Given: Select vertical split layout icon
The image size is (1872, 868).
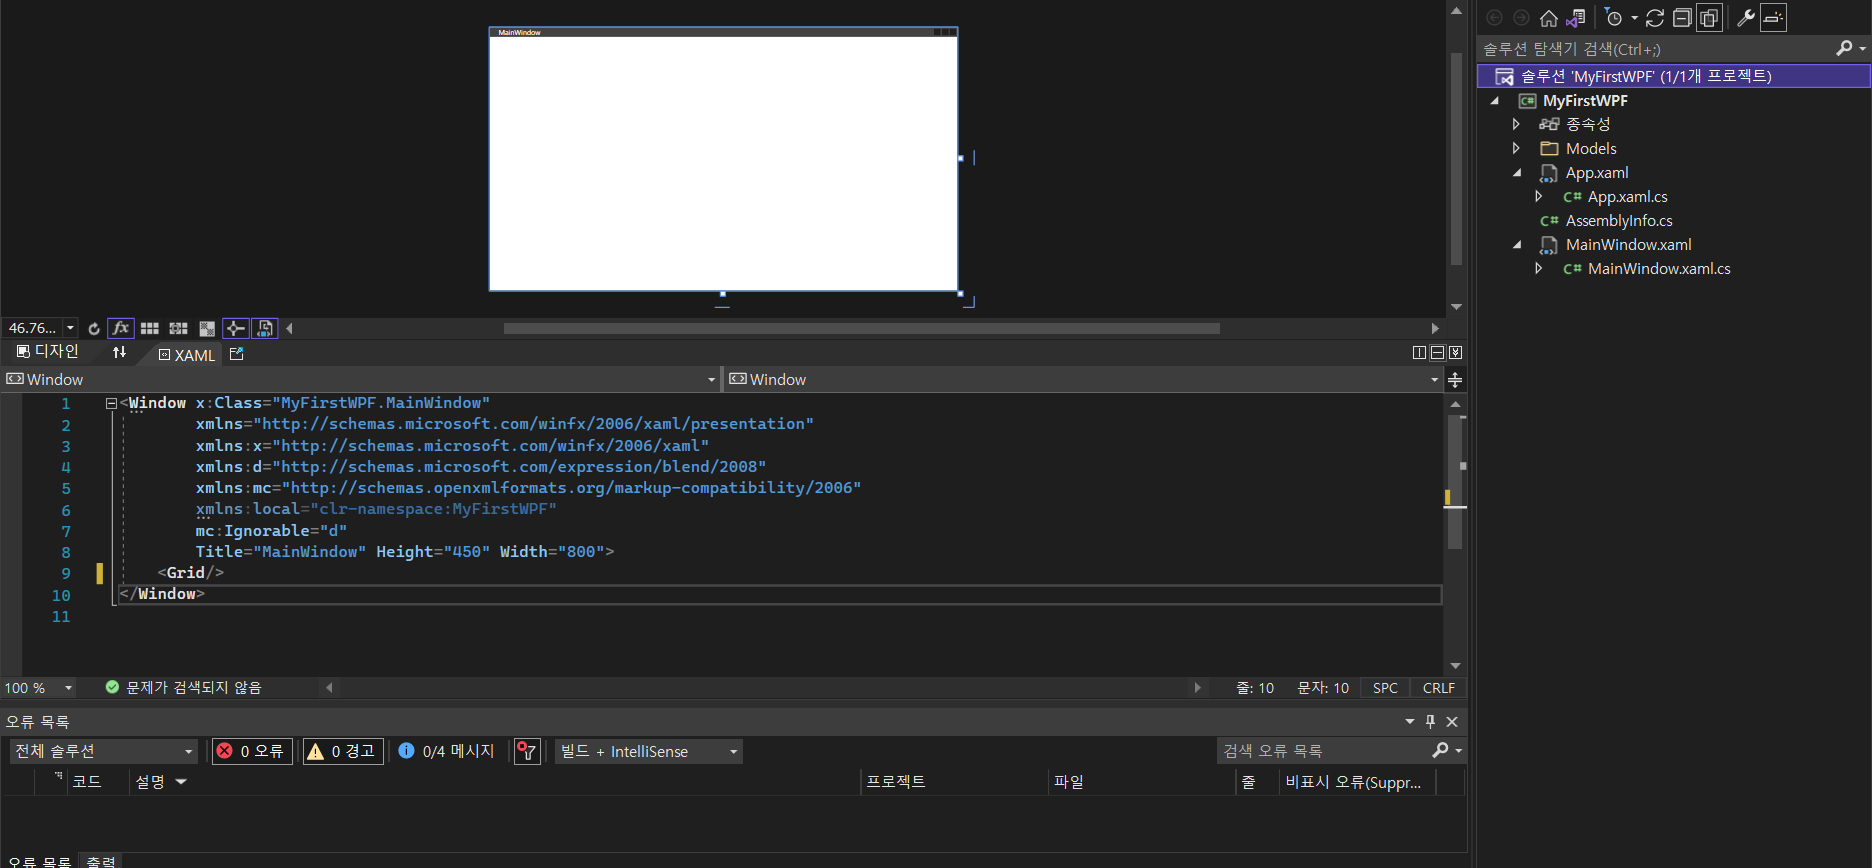Looking at the screenshot, I should (1419, 353).
